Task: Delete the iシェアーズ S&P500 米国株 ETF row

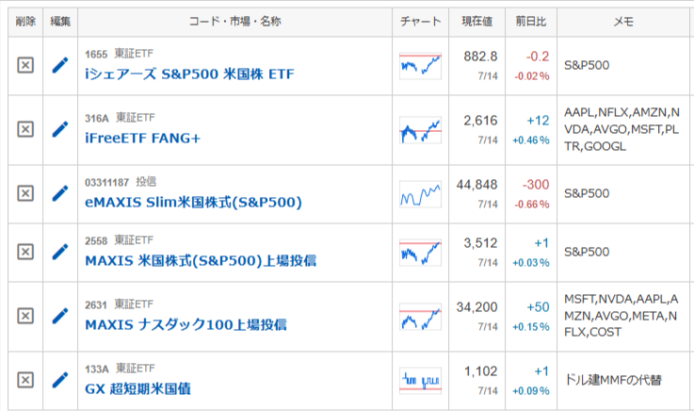Action: click(25, 65)
